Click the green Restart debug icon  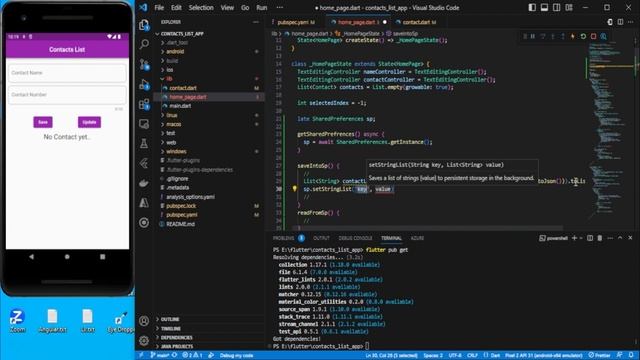pos(583,36)
